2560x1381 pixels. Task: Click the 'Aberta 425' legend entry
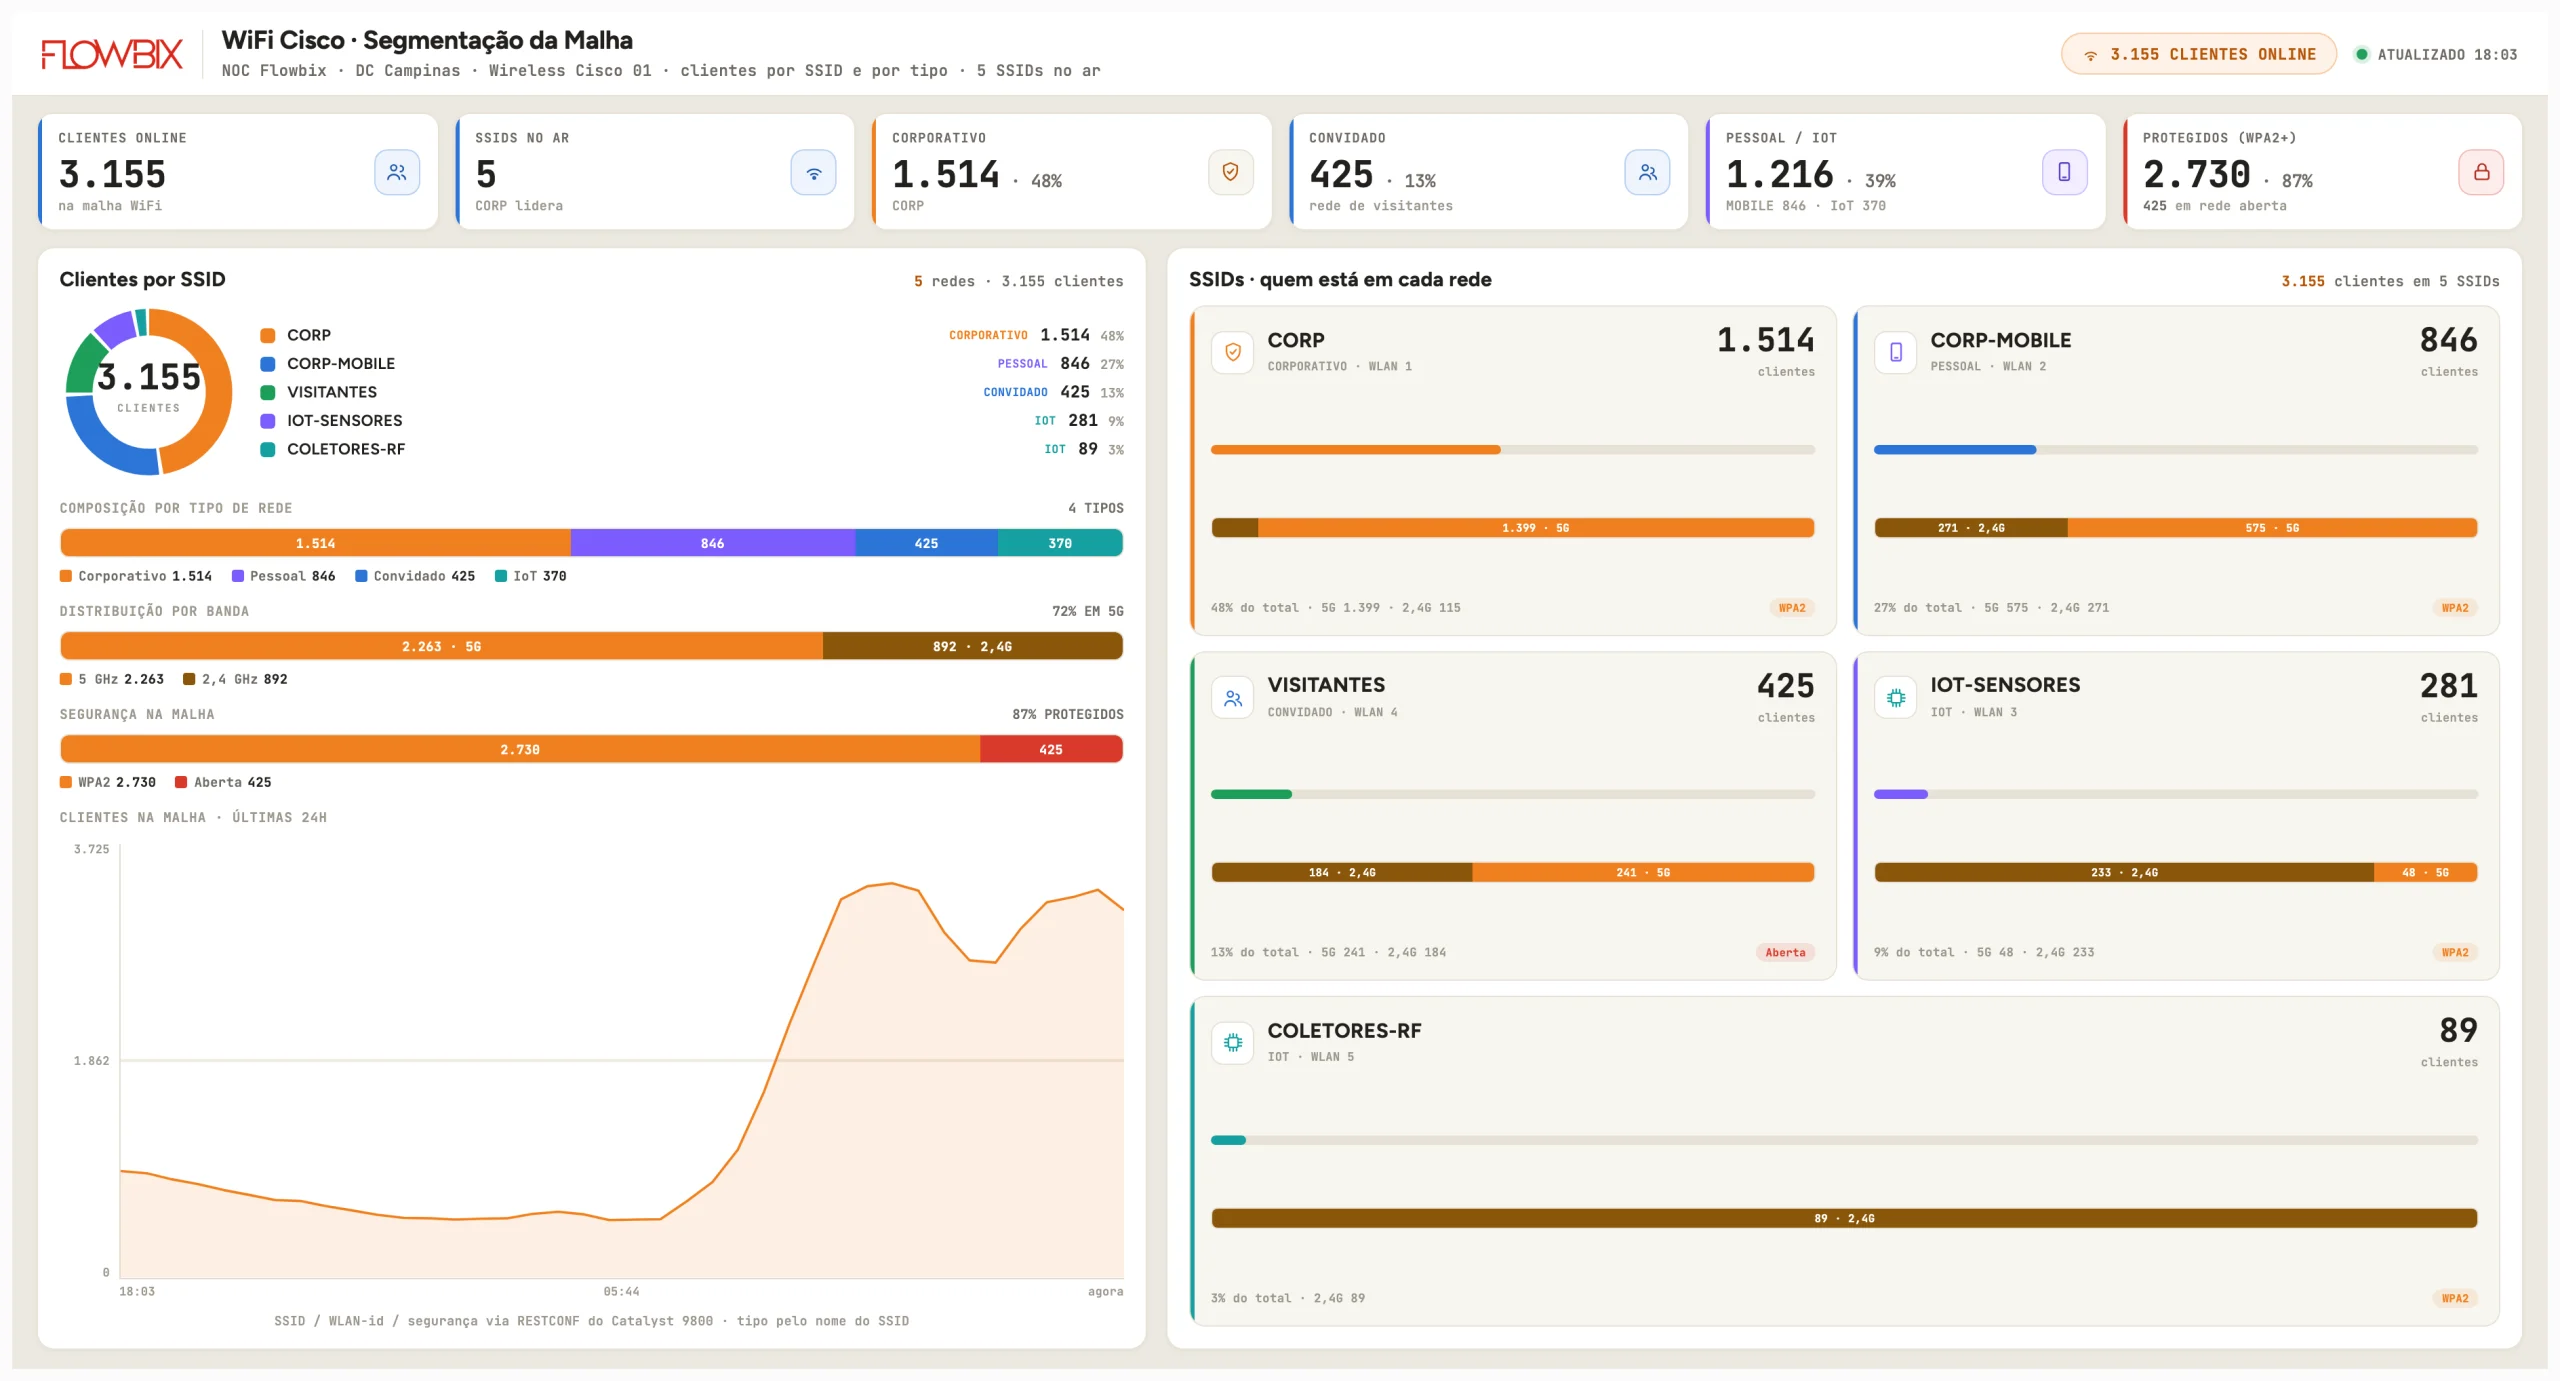(x=223, y=782)
